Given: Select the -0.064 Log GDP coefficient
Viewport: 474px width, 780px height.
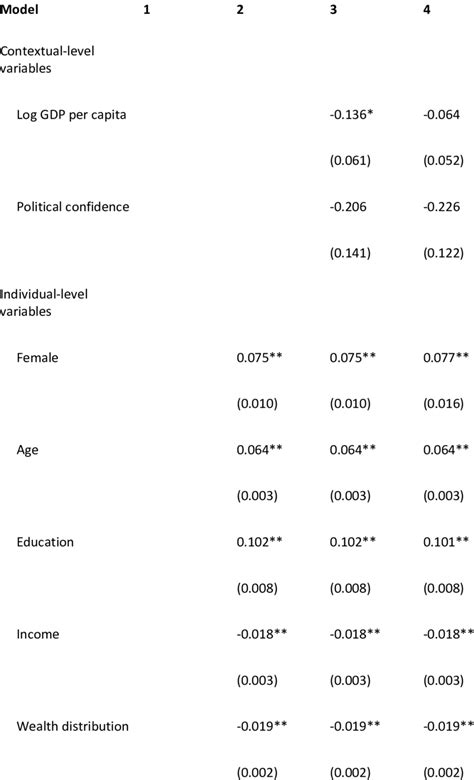Looking at the screenshot, I should pyautogui.click(x=442, y=114).
